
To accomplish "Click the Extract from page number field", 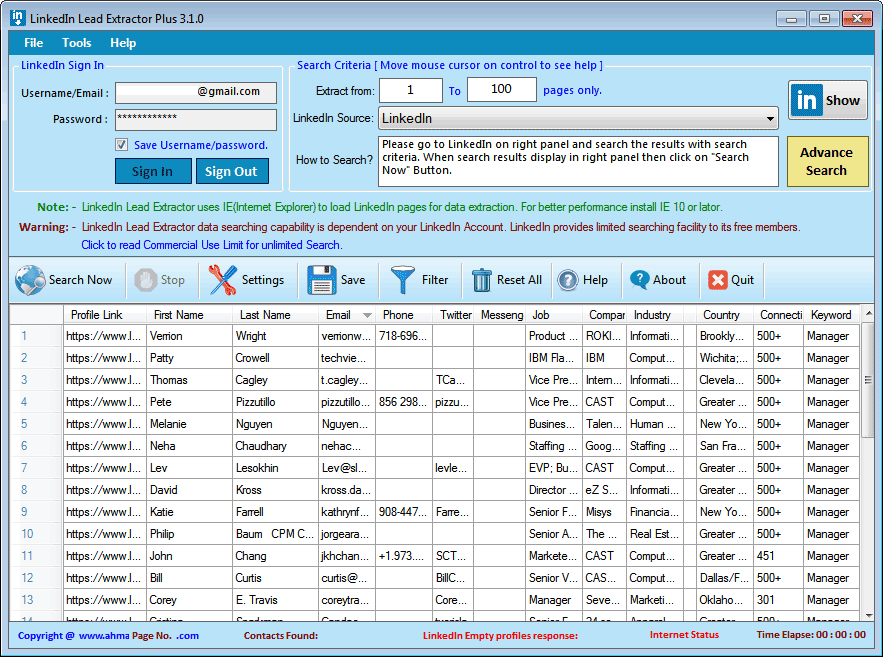I will pos(411,90).
